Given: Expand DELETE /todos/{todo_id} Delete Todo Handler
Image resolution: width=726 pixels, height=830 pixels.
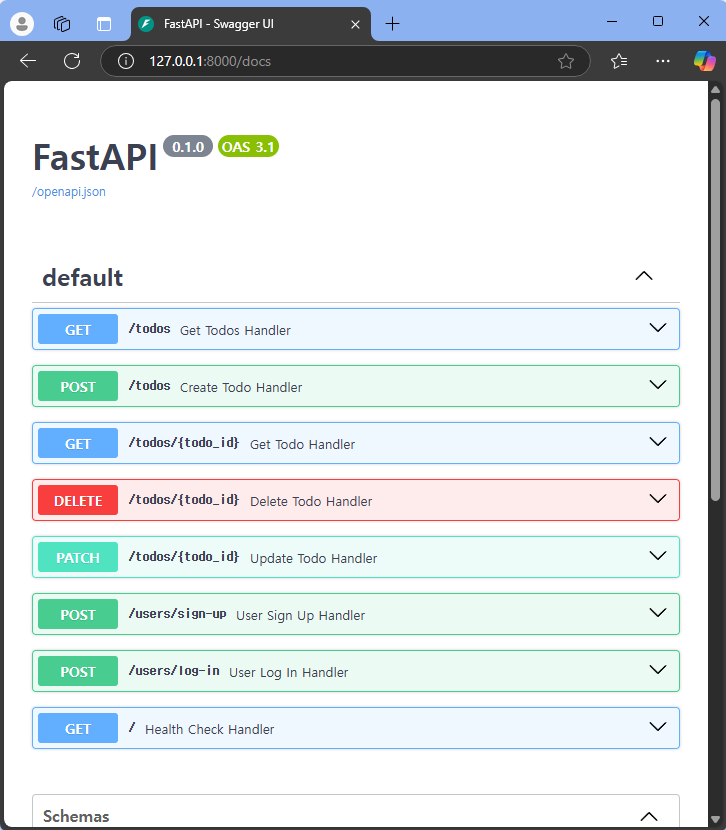Looking at the screenshot, I should click(x=356, y=500).
